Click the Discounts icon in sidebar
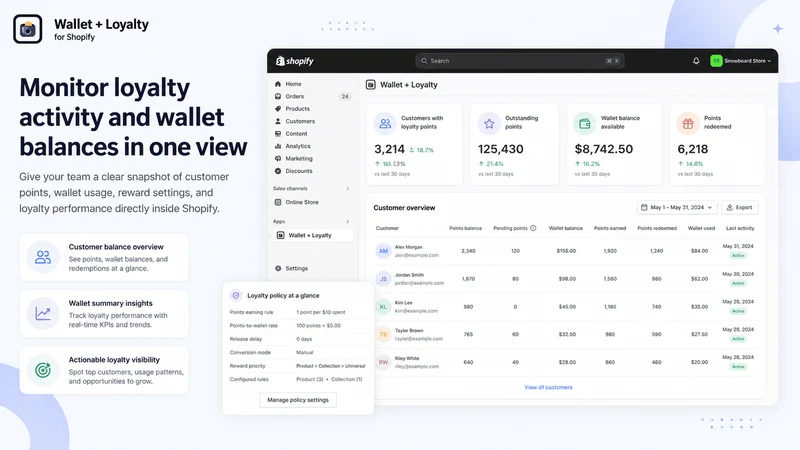This screenshot has width=800, height=450. click(278, 171)
